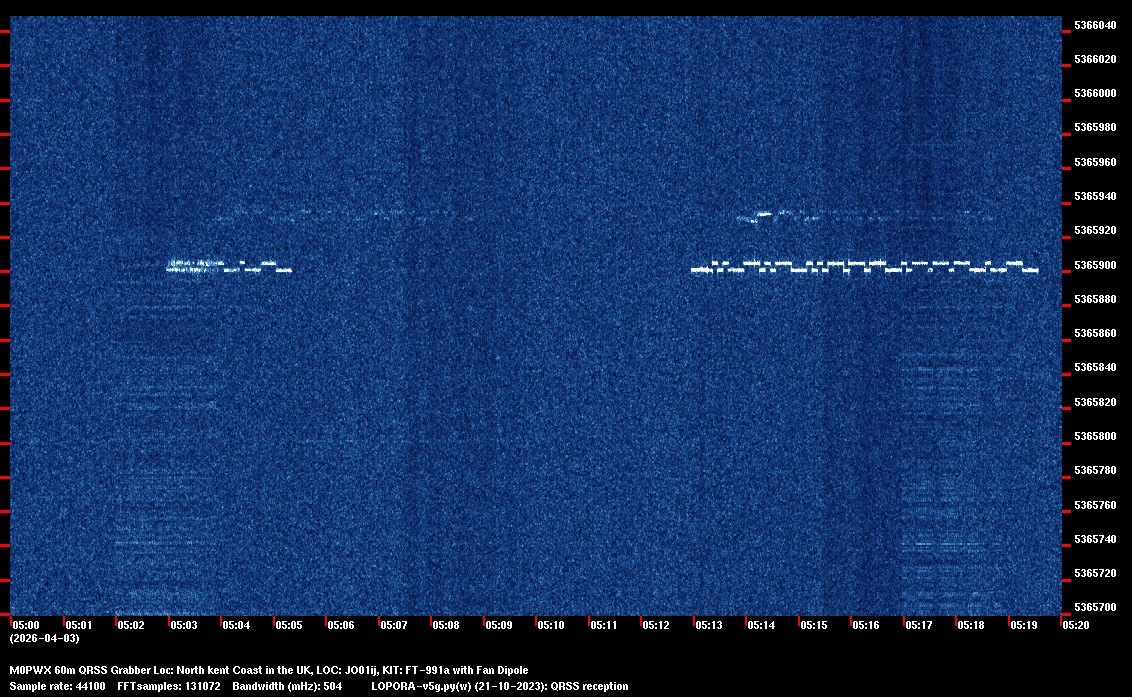Click the long FSK signal trace near 5365900
This screenshot has width=1132, height=697.
click(865, 267)
